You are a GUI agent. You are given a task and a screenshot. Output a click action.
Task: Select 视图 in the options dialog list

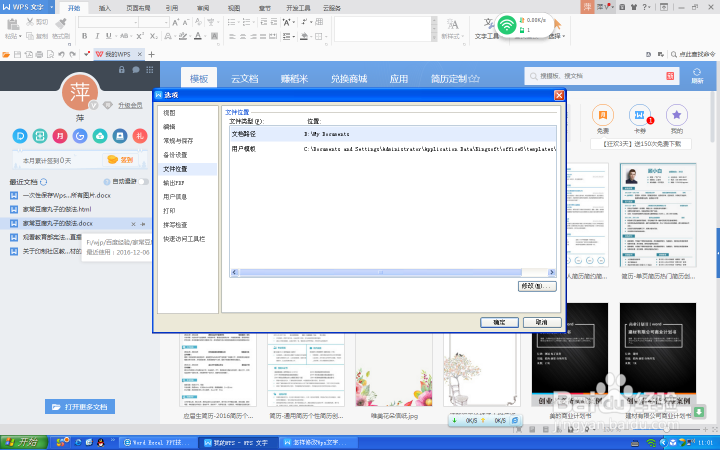click(x=187, y=113)
